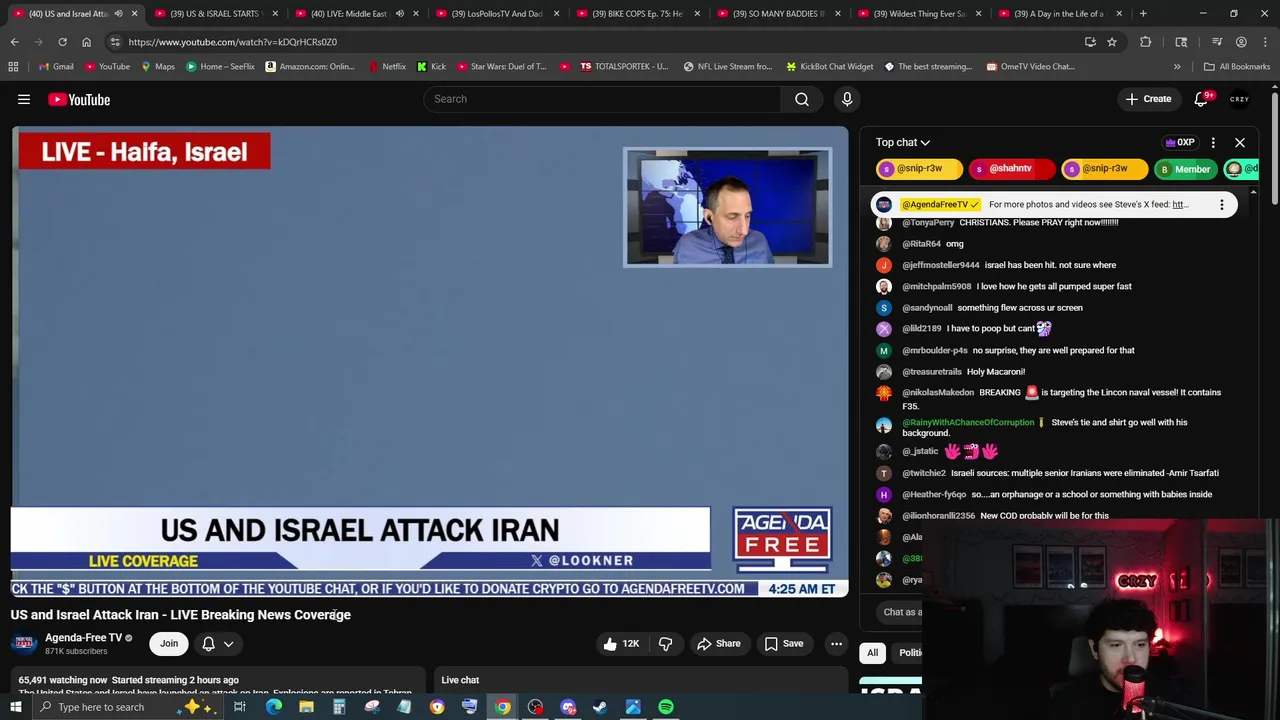Click the Join button

click(x=169, y=644)
